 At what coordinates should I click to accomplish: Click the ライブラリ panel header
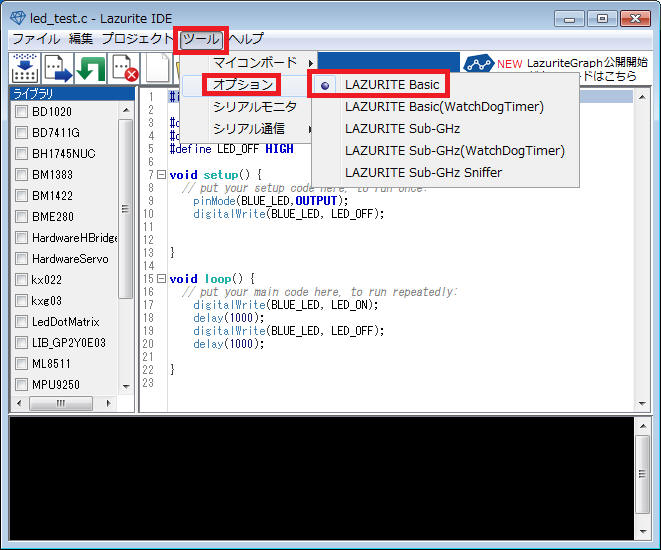click(x=72, y=94)
